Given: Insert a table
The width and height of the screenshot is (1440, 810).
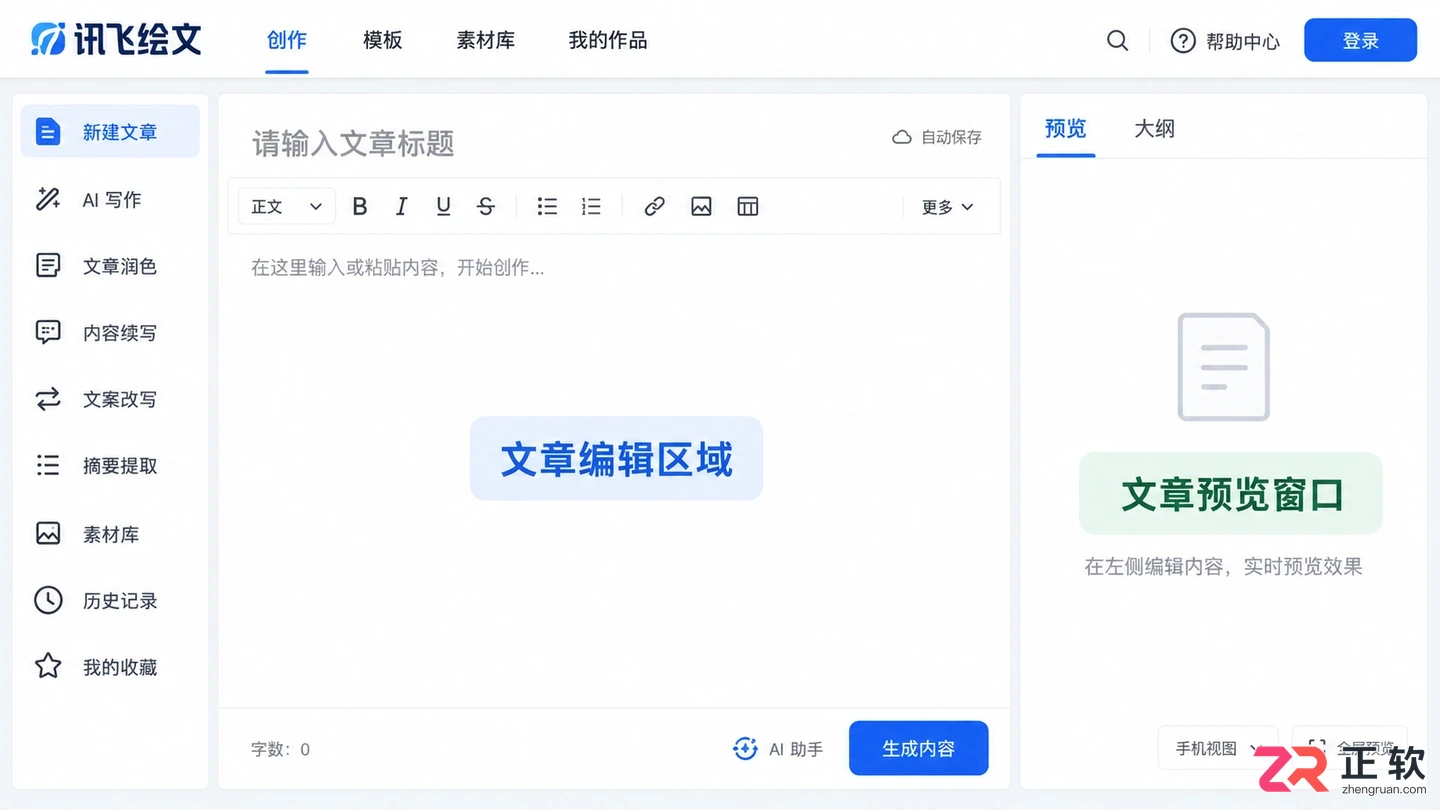Looking at the screenshot, I should (x=748, y=207).
